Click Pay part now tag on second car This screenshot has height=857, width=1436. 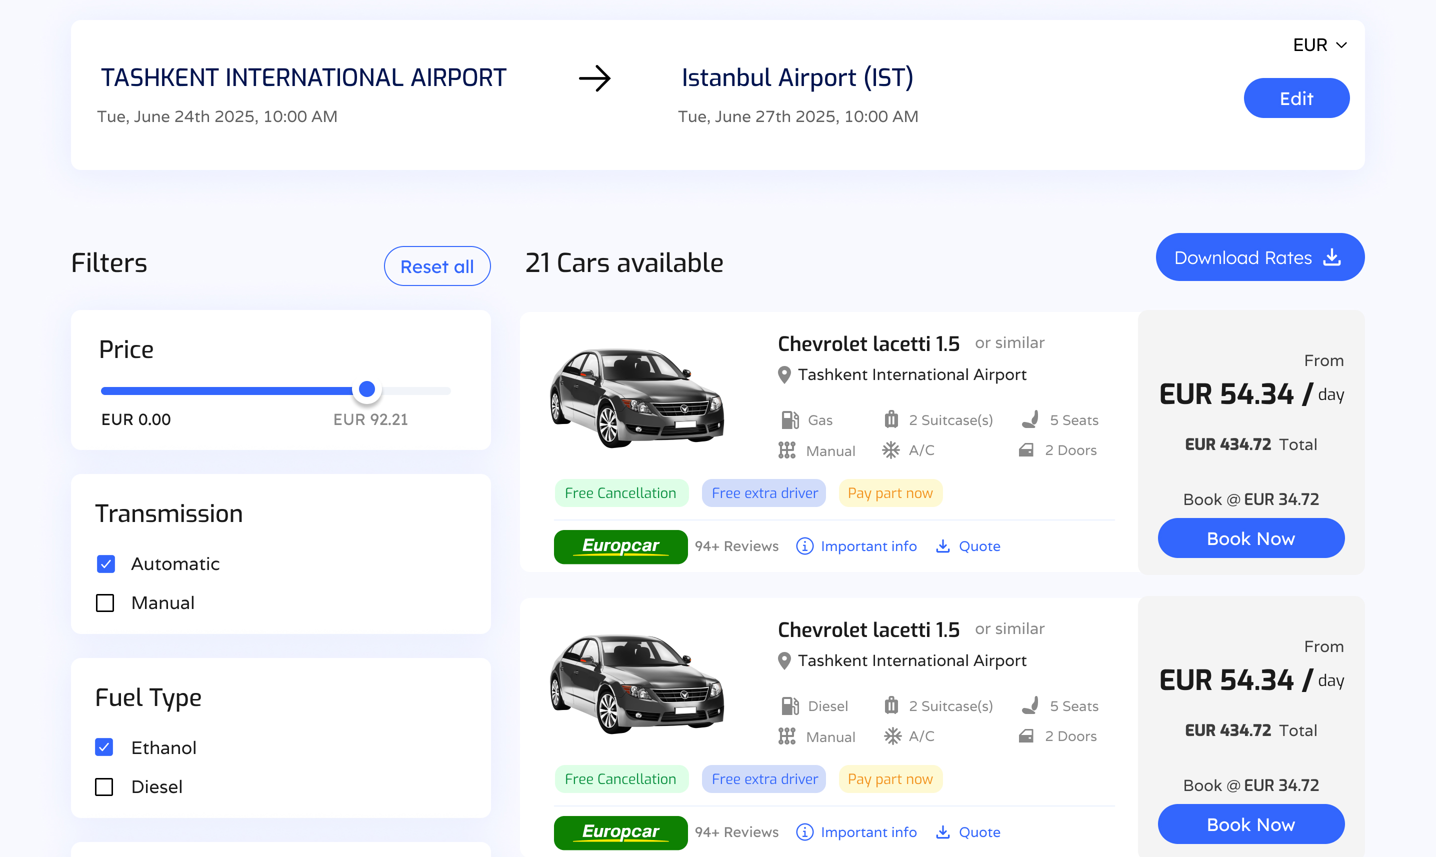coord(890,779)
